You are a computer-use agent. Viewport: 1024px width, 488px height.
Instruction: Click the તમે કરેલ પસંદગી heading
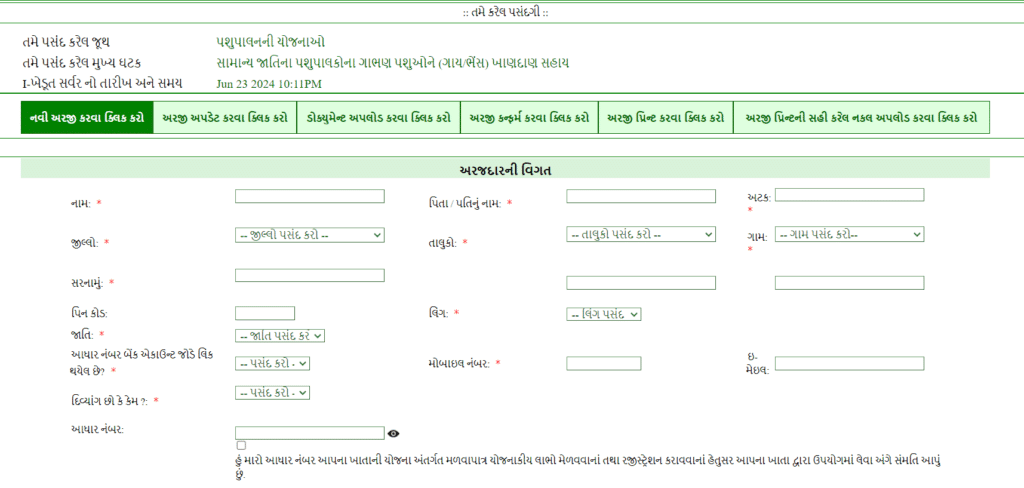click(x=505, y=13)
